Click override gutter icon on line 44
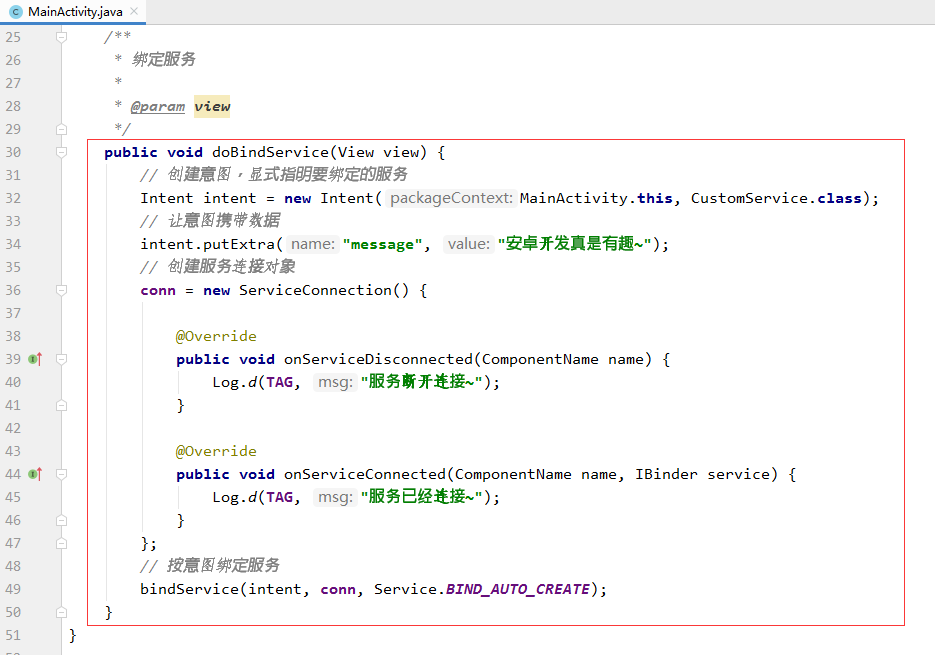This screenshot has width=935, height=655. (35, 474)
